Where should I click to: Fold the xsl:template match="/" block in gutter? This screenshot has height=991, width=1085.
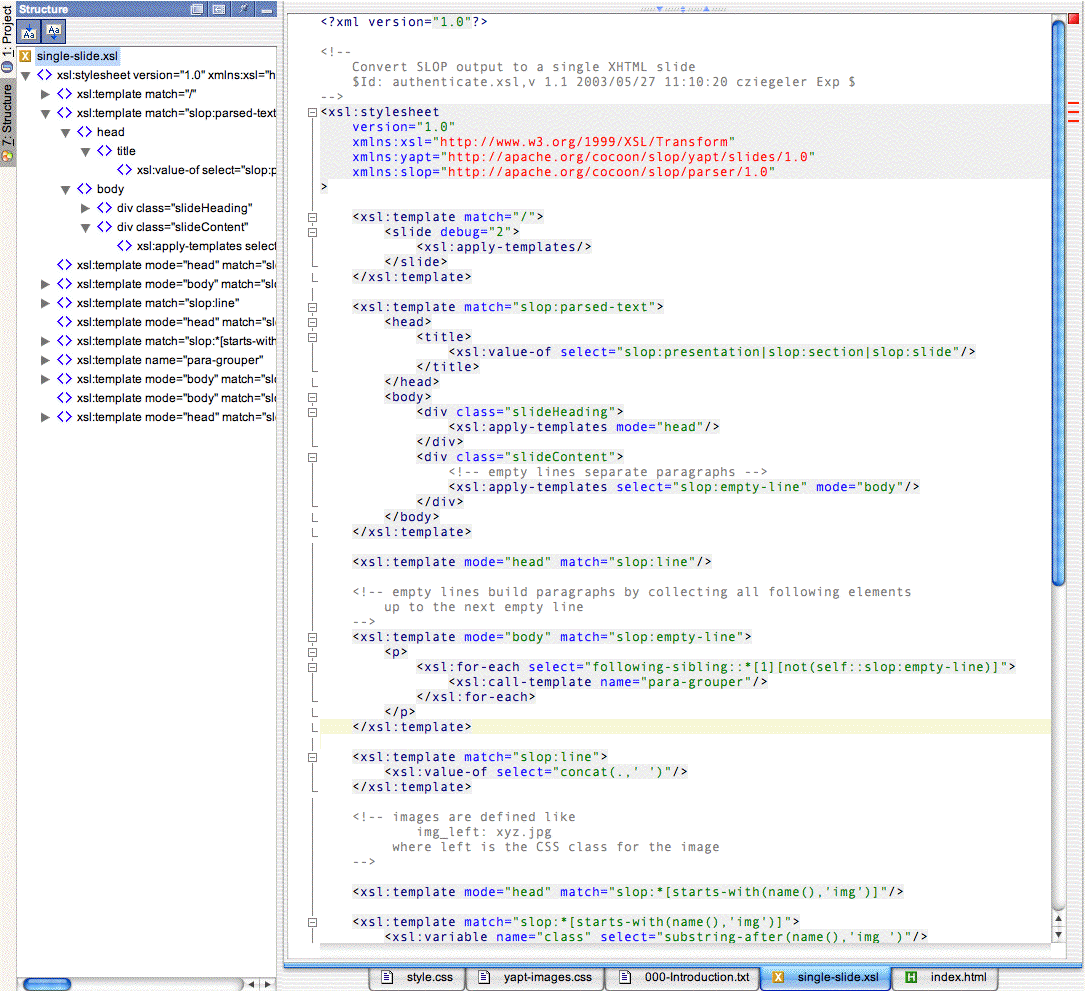coord(312,217)
